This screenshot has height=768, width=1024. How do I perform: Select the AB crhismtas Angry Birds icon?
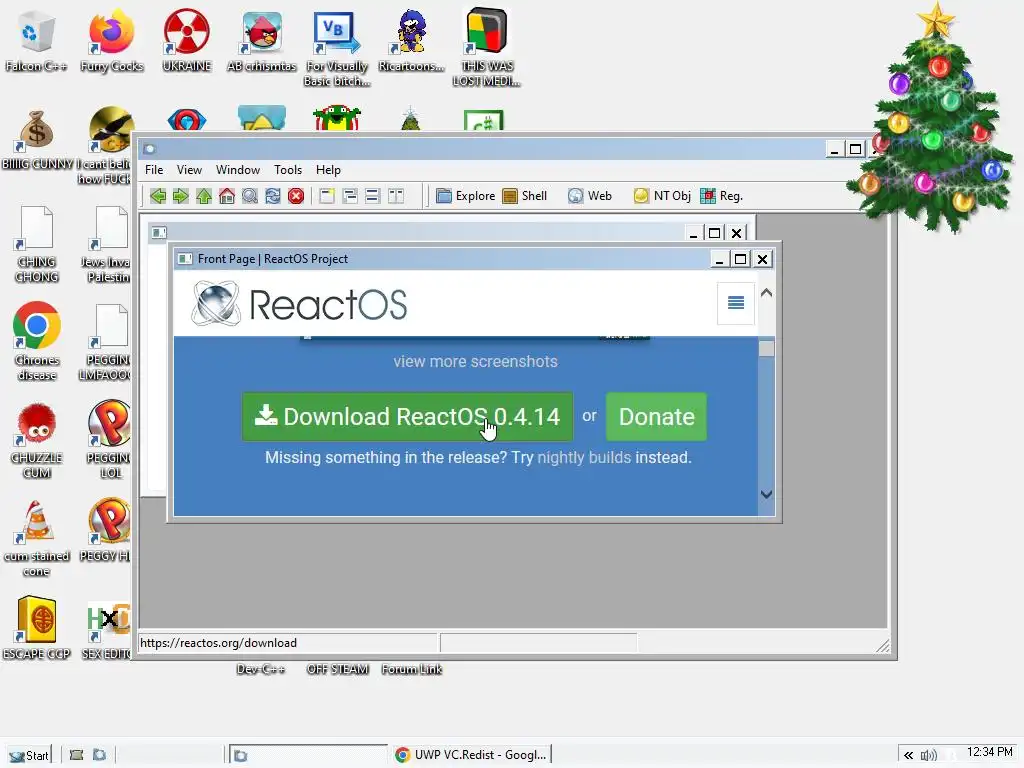tap(262, 40)
